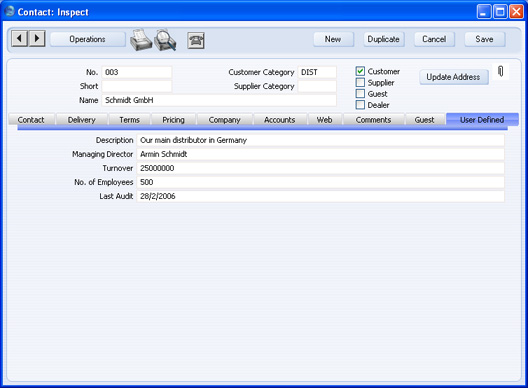Click the empty Short field

[x=136, y=86]
